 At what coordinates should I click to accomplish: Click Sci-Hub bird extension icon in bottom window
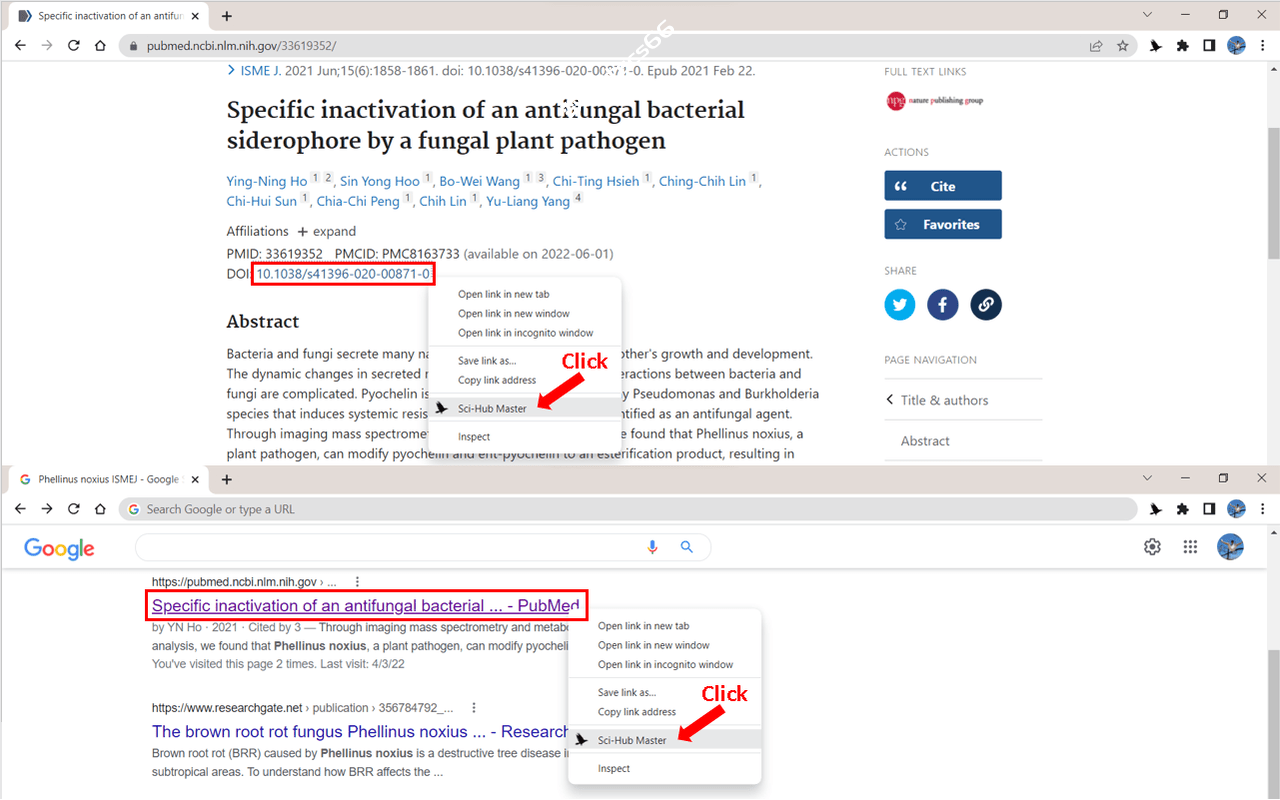click(x=1156, y=509)
